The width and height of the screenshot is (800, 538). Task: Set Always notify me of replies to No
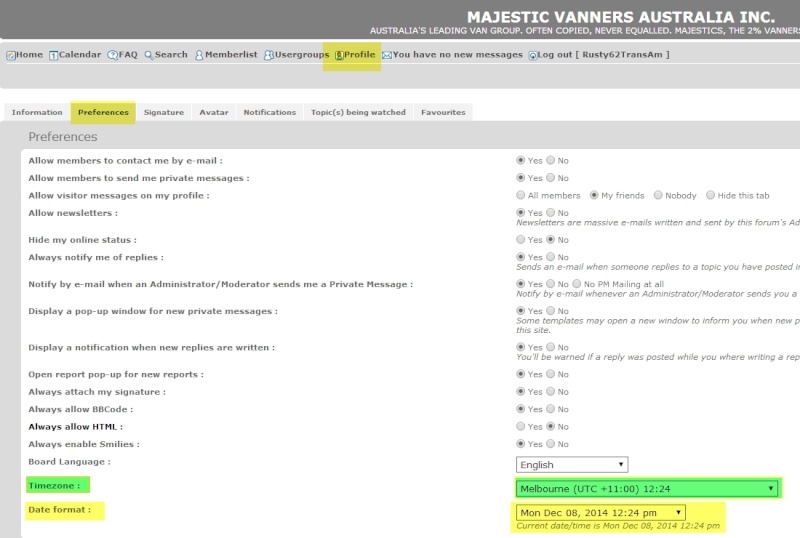pyautogui.click(x=551, y=257)
